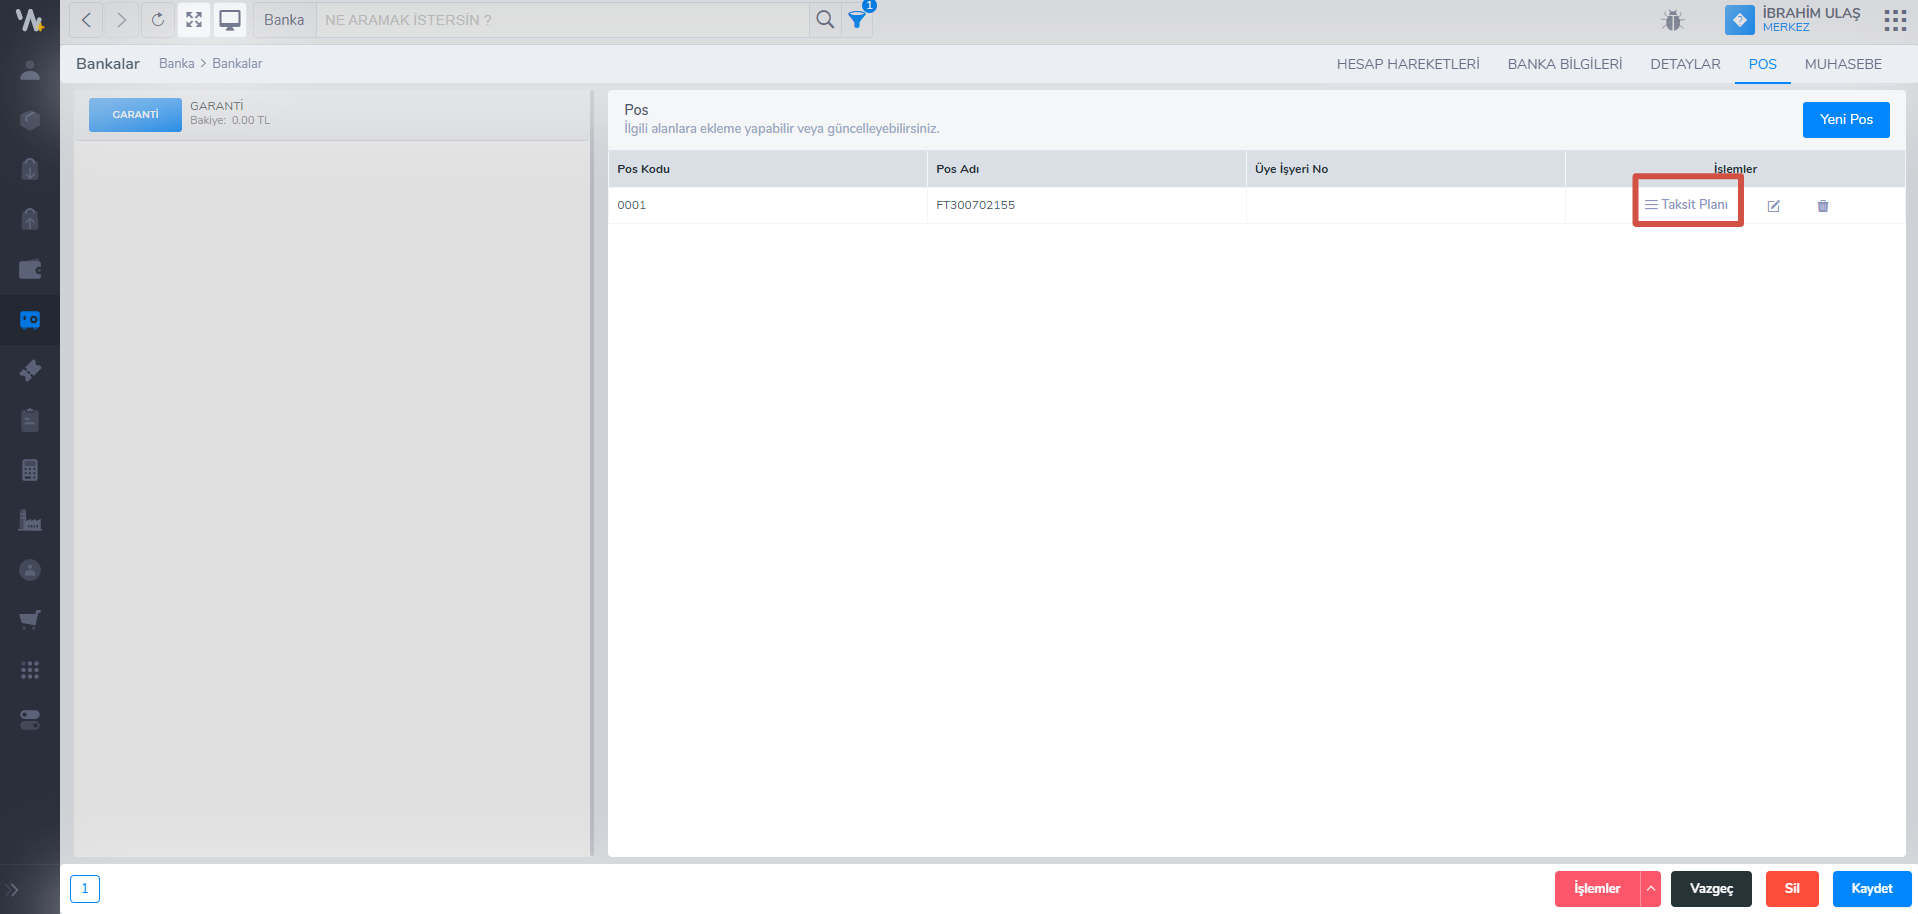Click the edit pencil icon in POS row
This screenshot has width=1918, height=914.
1773,206
